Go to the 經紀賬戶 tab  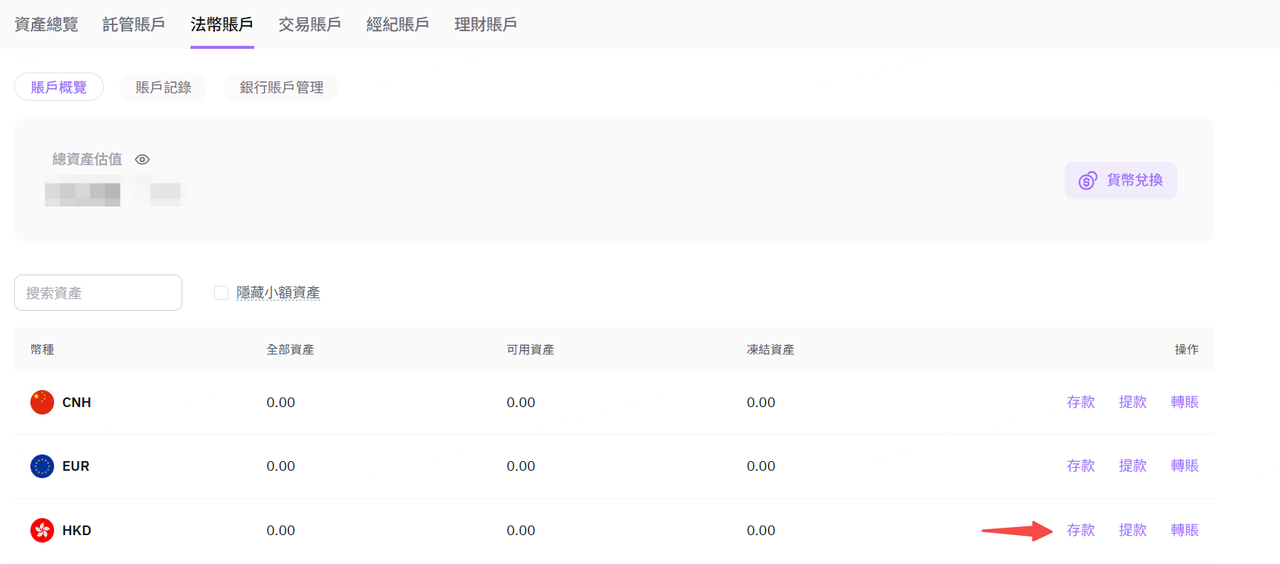[398, 24]
